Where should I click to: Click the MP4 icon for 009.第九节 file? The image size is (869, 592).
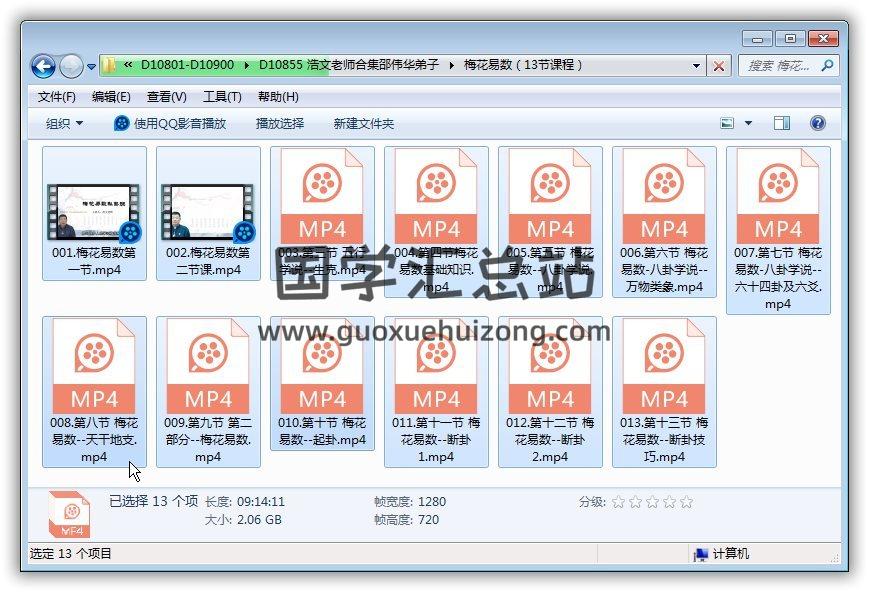[208, 365]
